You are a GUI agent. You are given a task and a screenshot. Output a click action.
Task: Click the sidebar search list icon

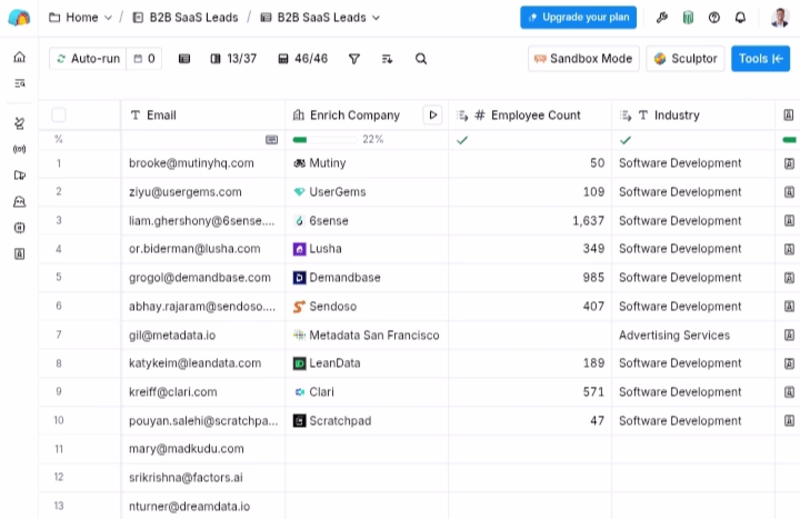(x=19, y=83)
